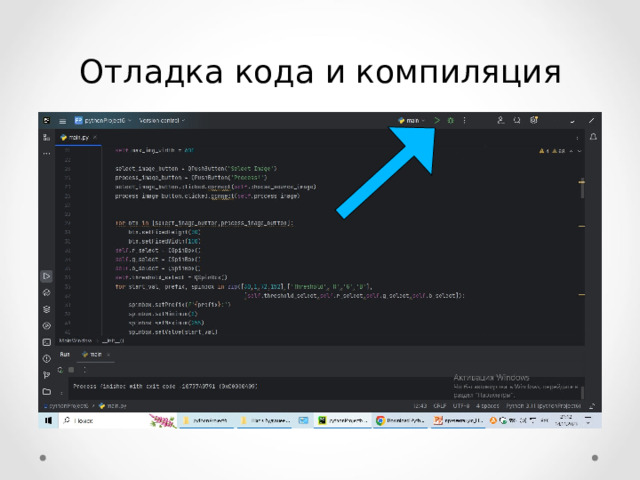Viewport: 640px width, 480px height.
Task: Open the pythonProject6 project dropdown
Action: click(103, 120)
